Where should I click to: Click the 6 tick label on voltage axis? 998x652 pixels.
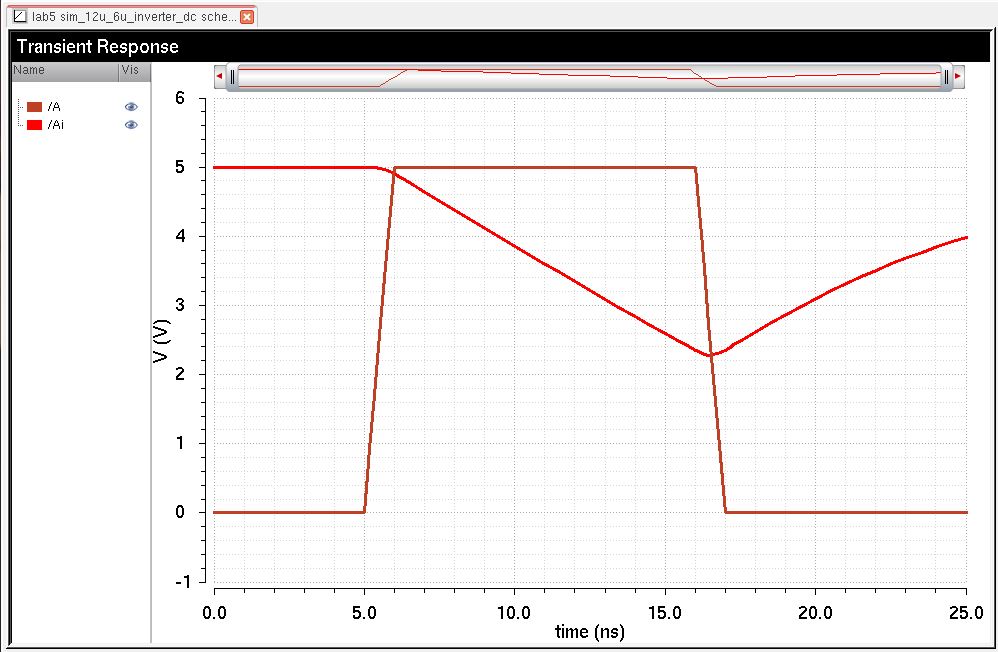click(x=180, y=98)
